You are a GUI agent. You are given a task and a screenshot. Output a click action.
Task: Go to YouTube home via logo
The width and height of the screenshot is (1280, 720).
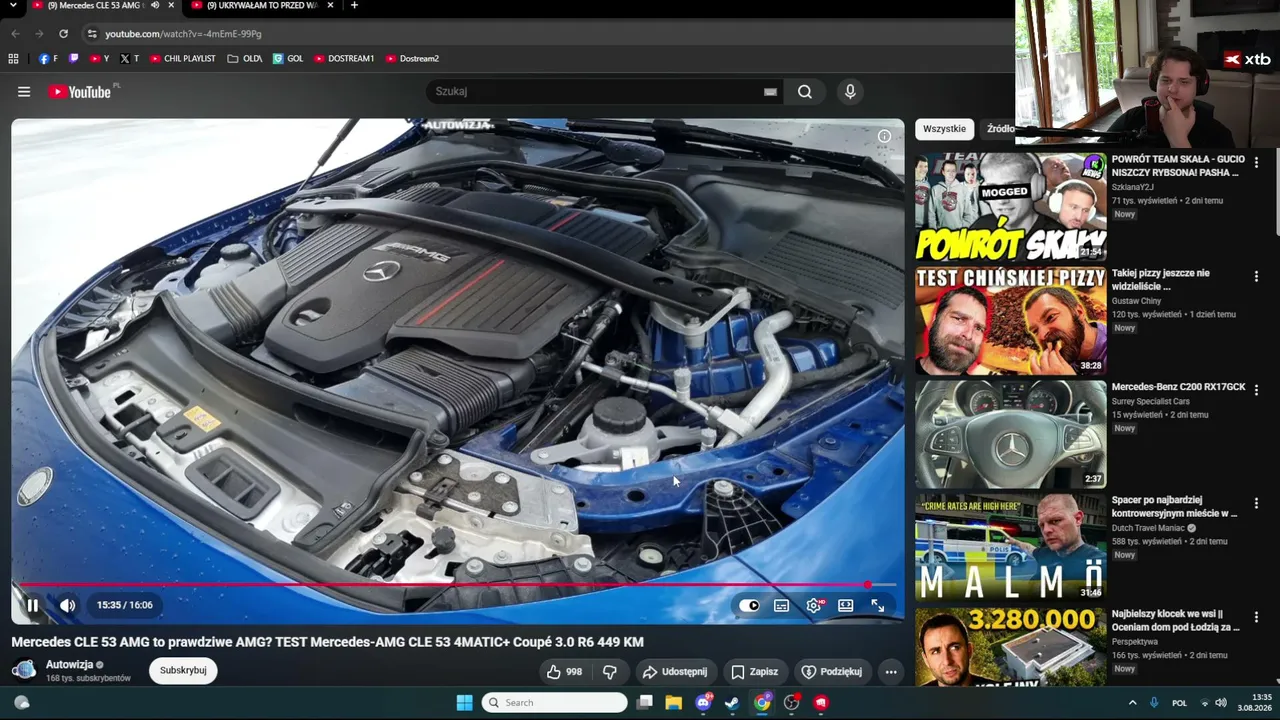pos(79,92)
